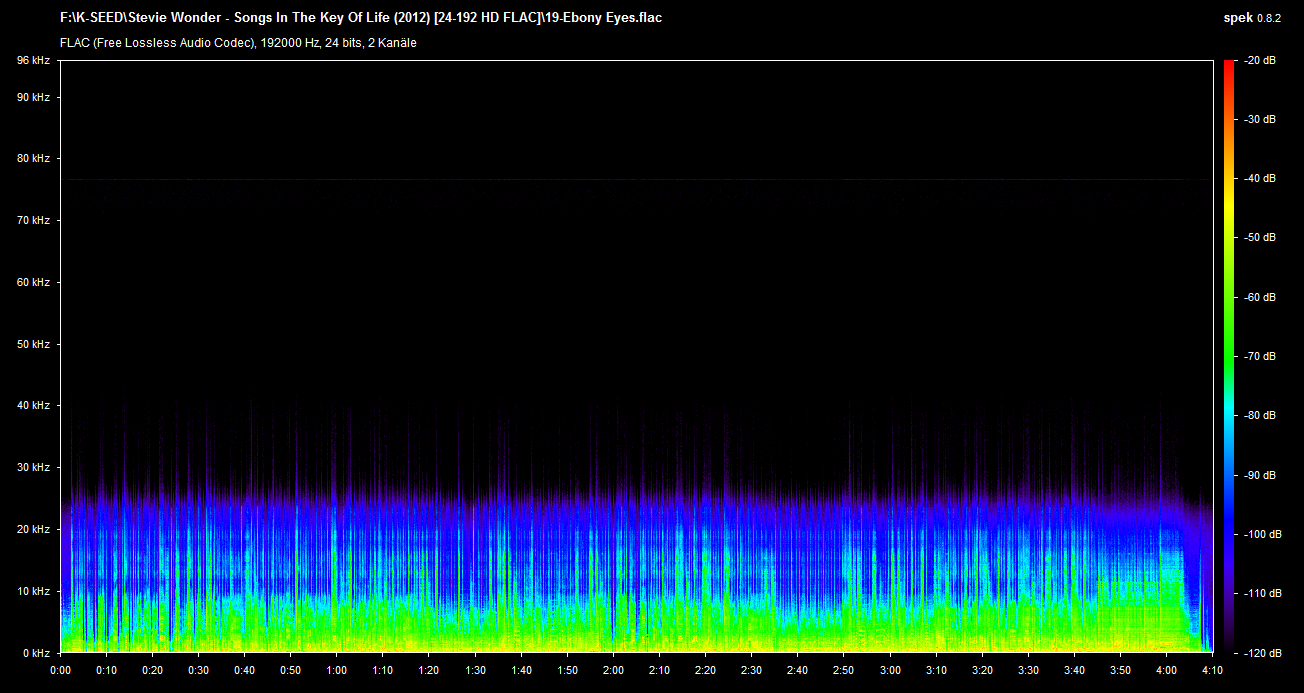This screenshot has width=1304, height=693.
Task: Click the FLAC codec info line
Action: tap(238, 43)
